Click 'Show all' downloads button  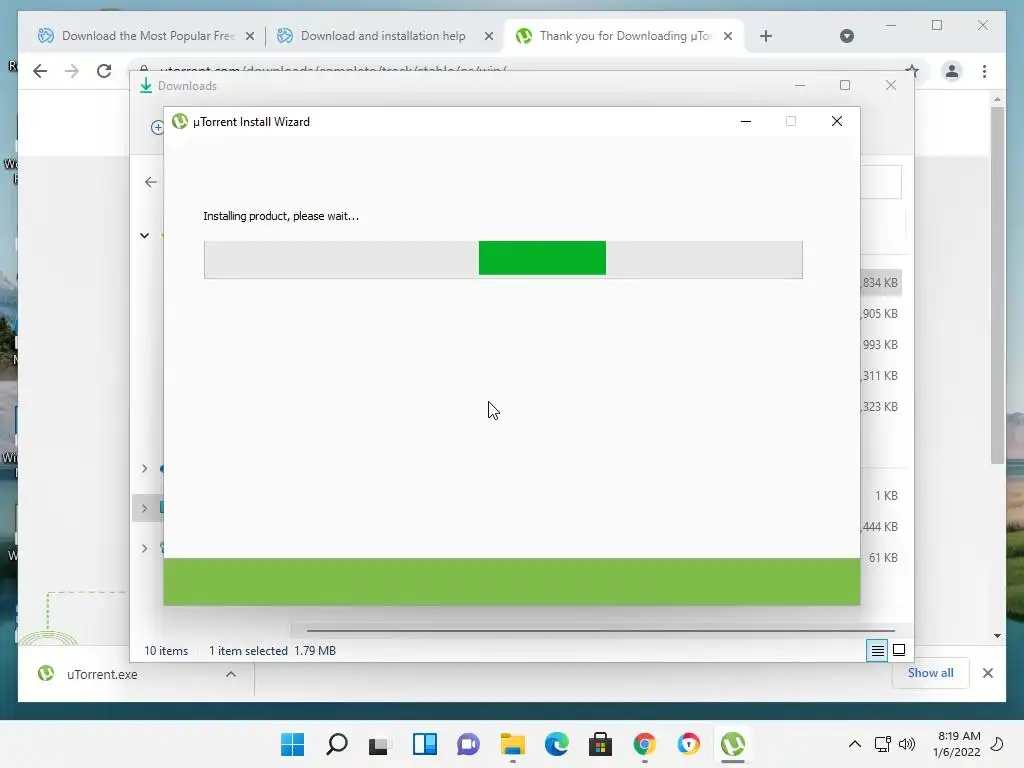[930, 673]
